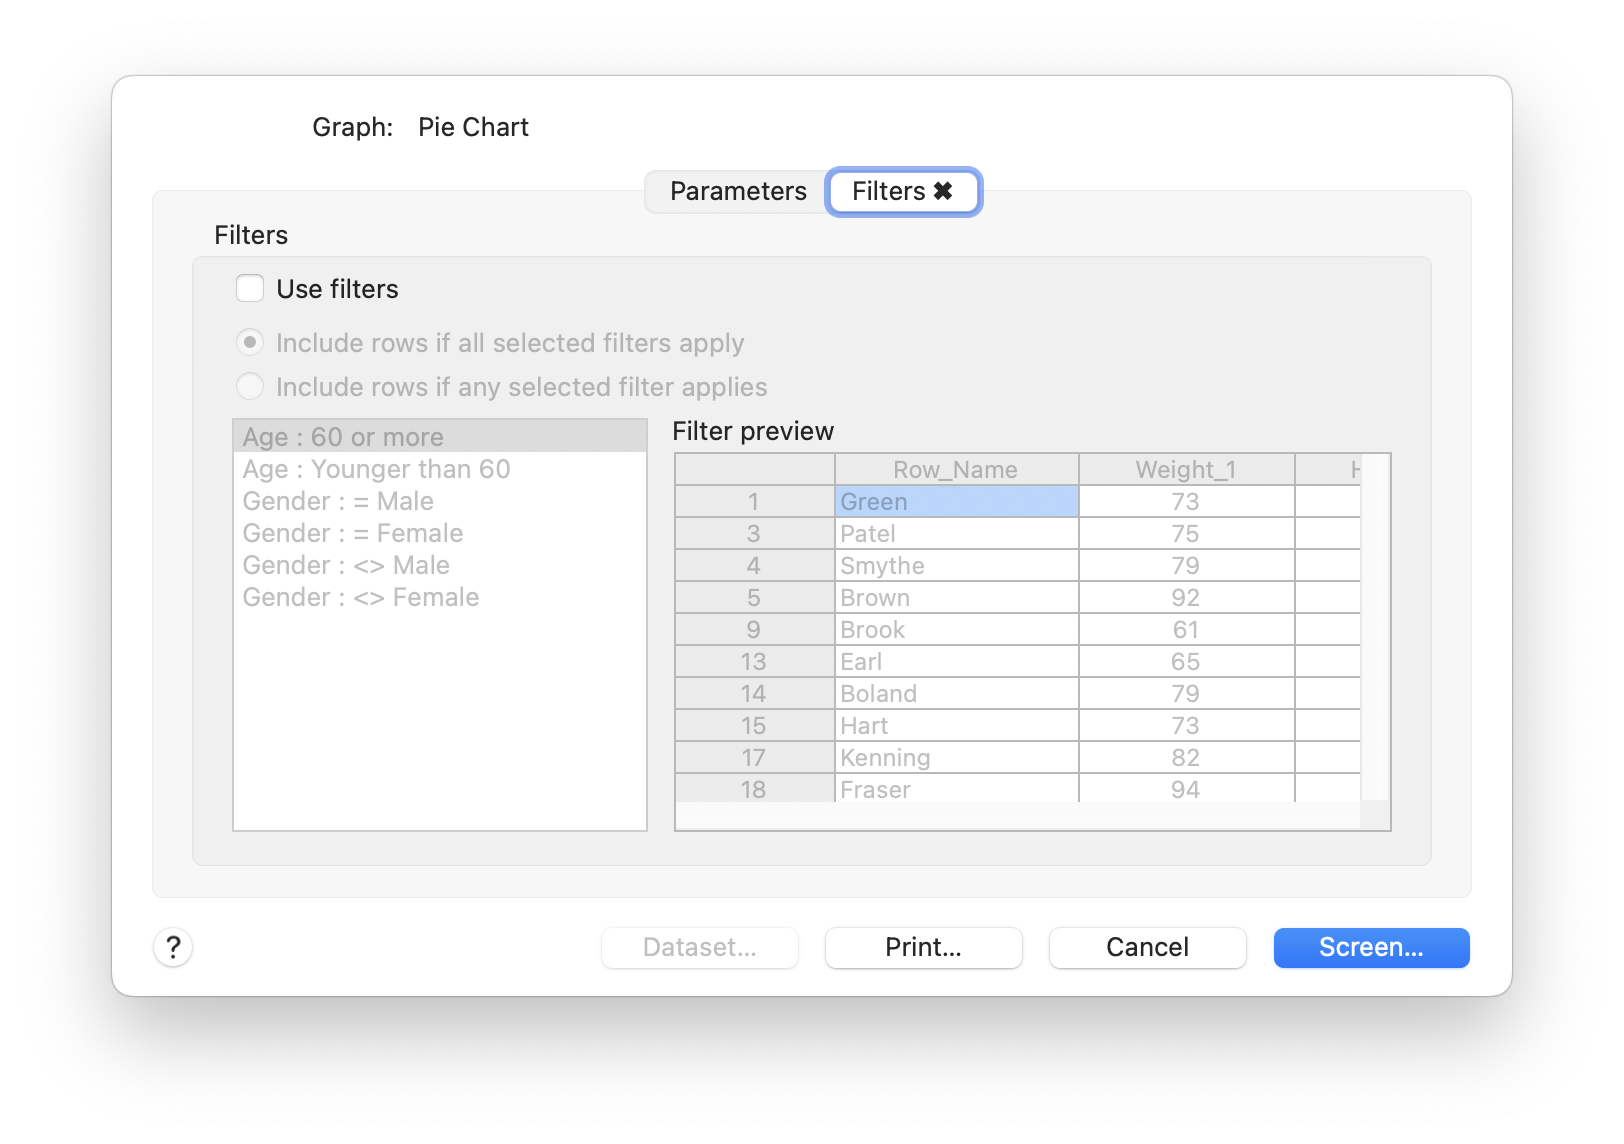Select 'Include rows if all selected filters apply'
Image resolution: width=1624 pixels, height=1144 pixels.
point(250,342)
